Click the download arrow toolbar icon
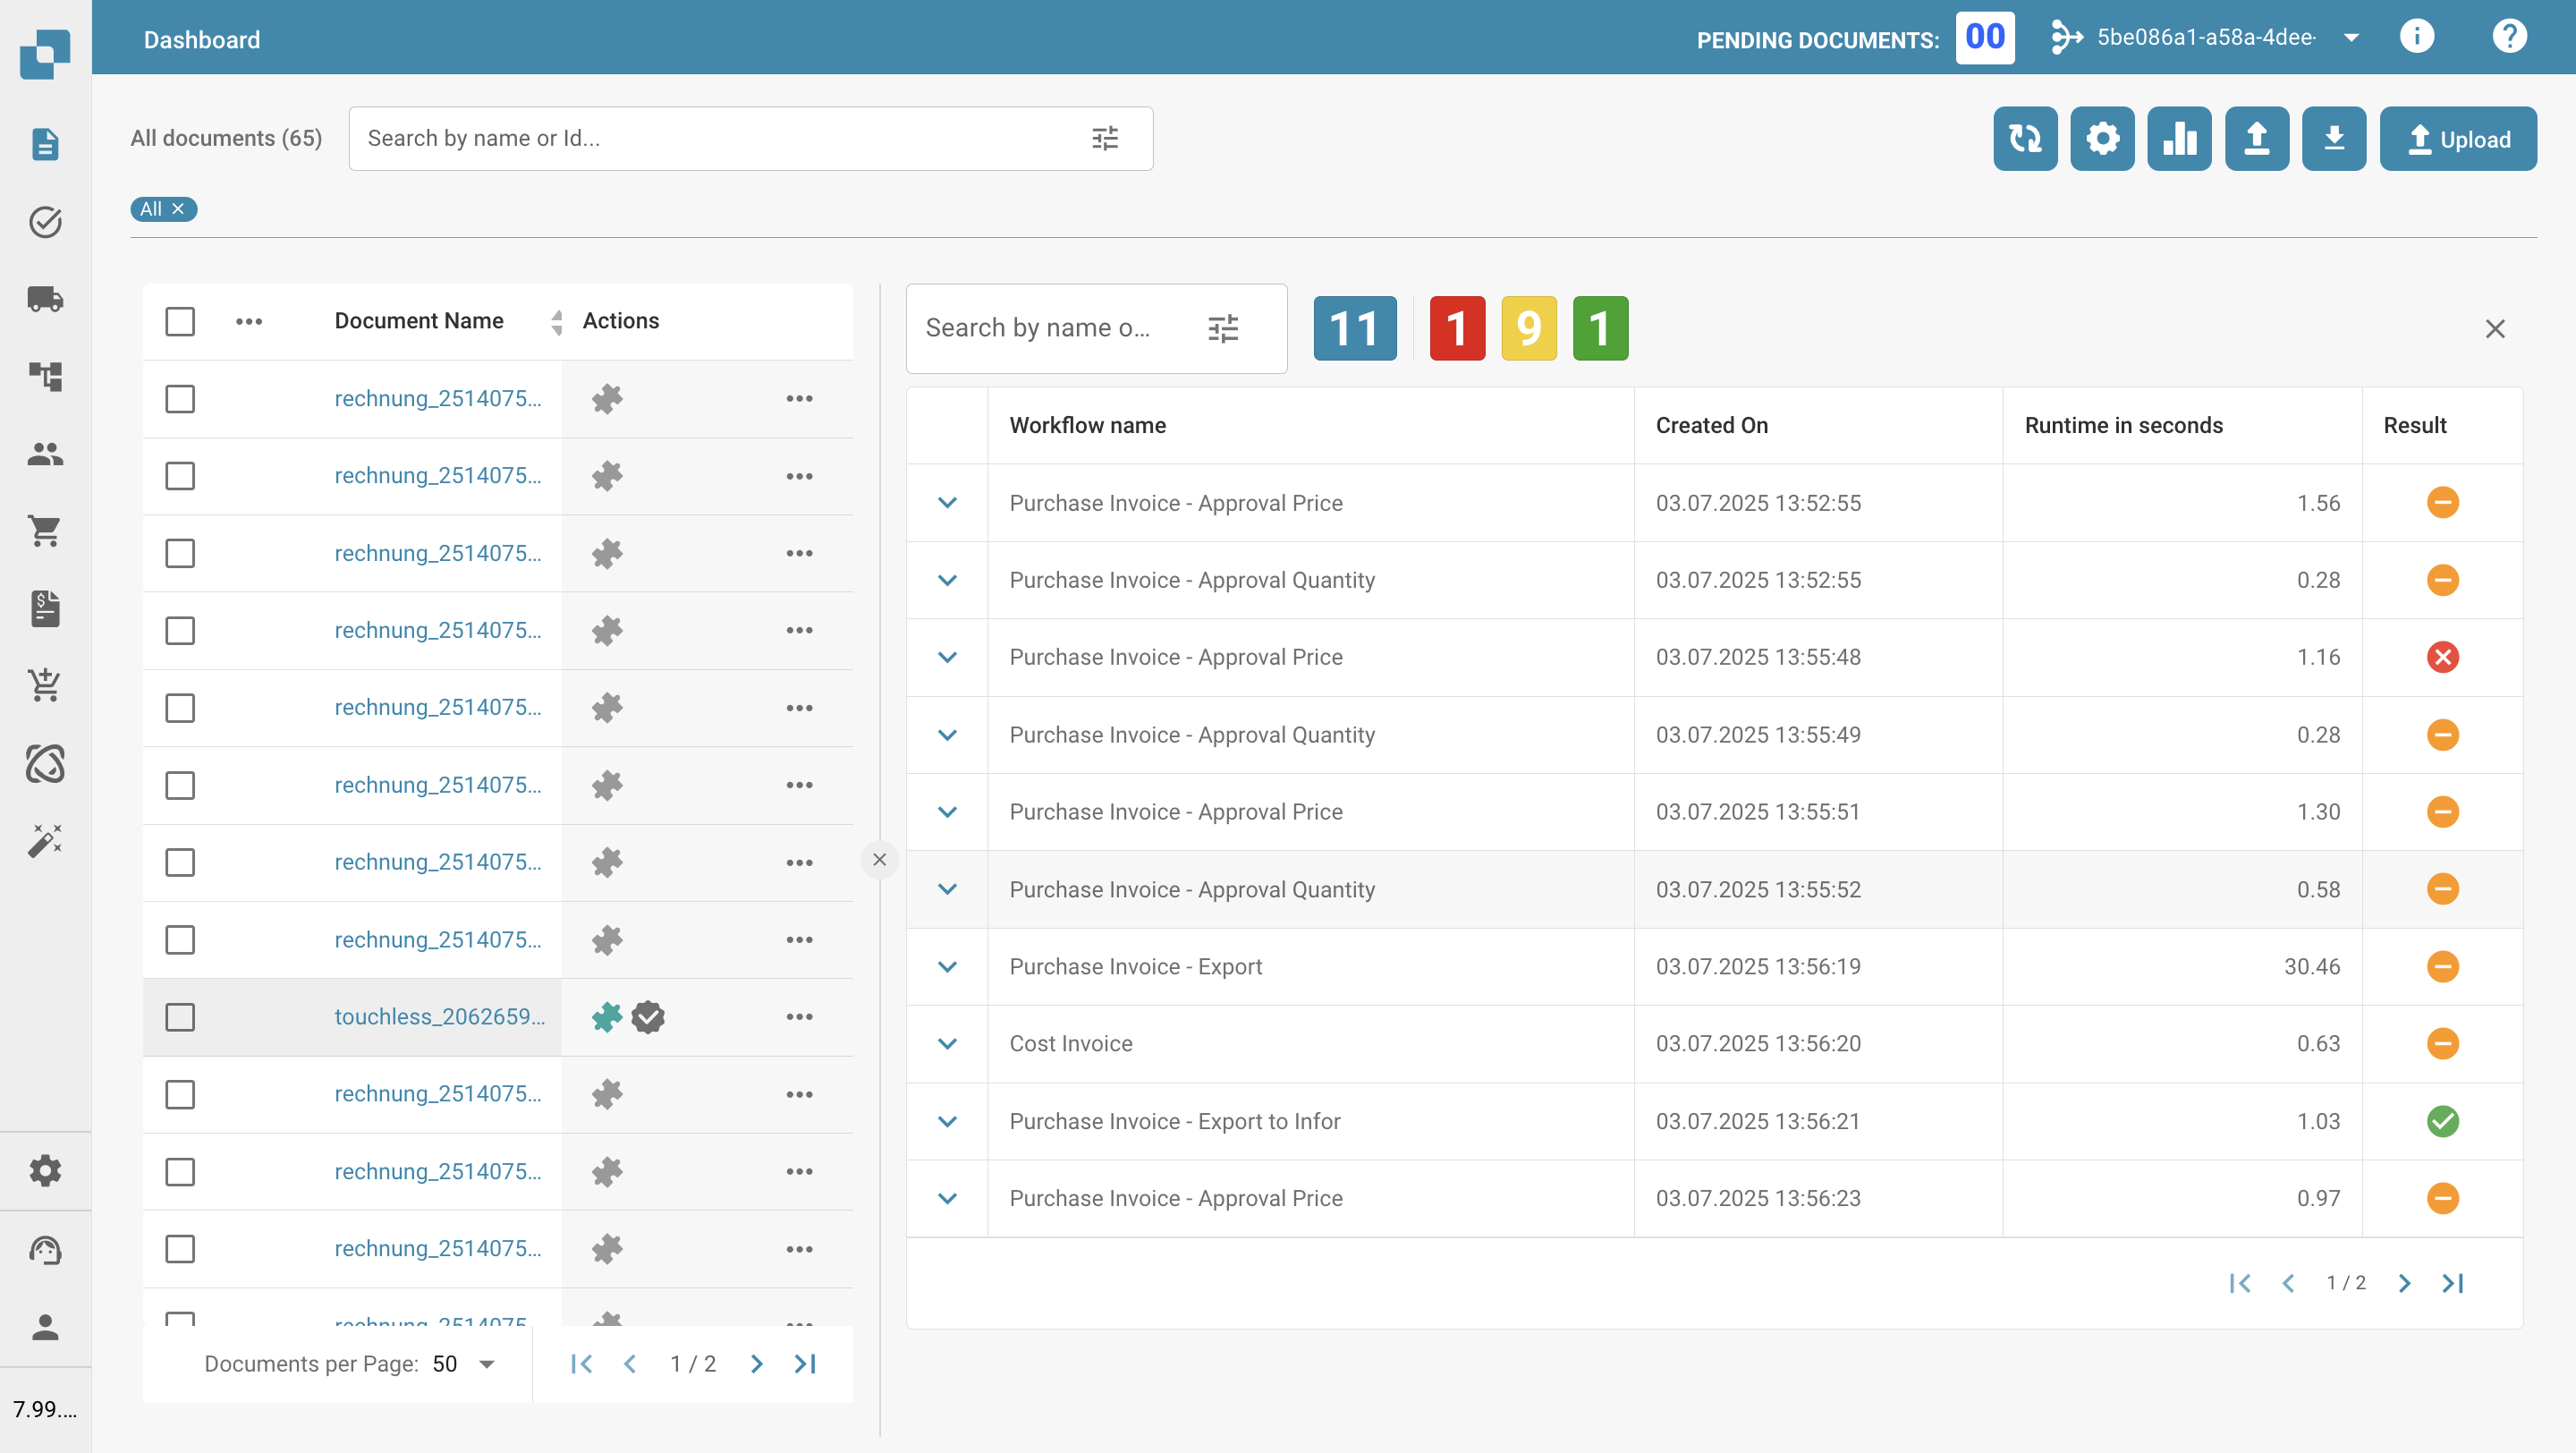 pyautogui.click(x=2333, y=138)
